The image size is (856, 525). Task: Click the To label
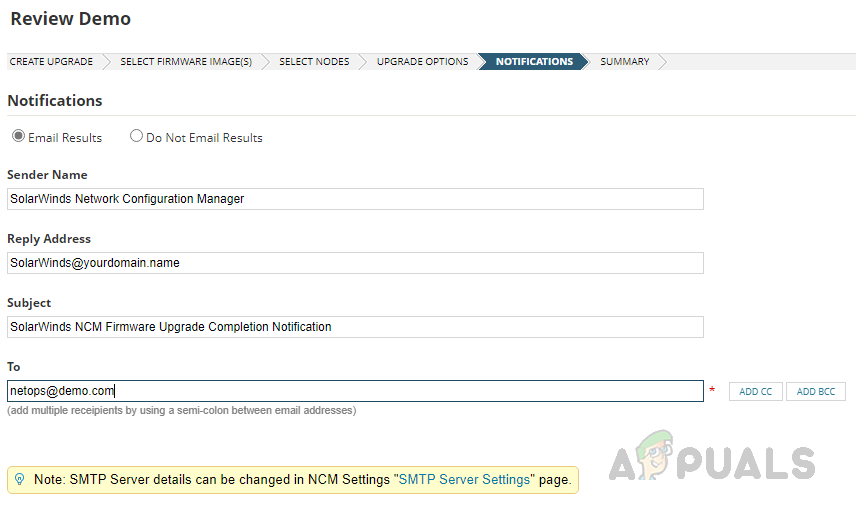(x=14, y=367)
